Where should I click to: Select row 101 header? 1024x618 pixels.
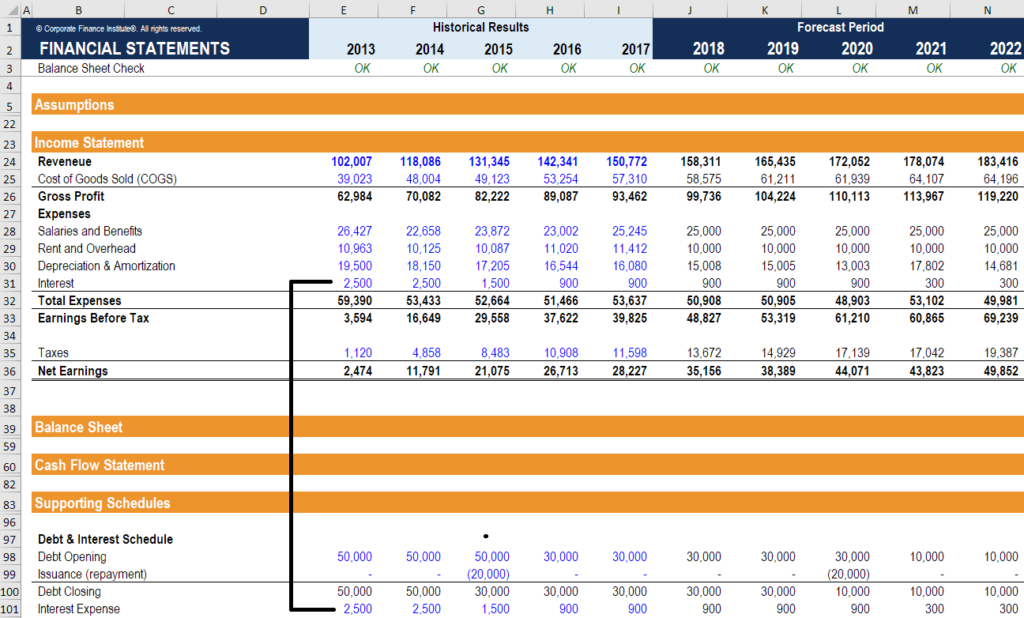[10, 608]
